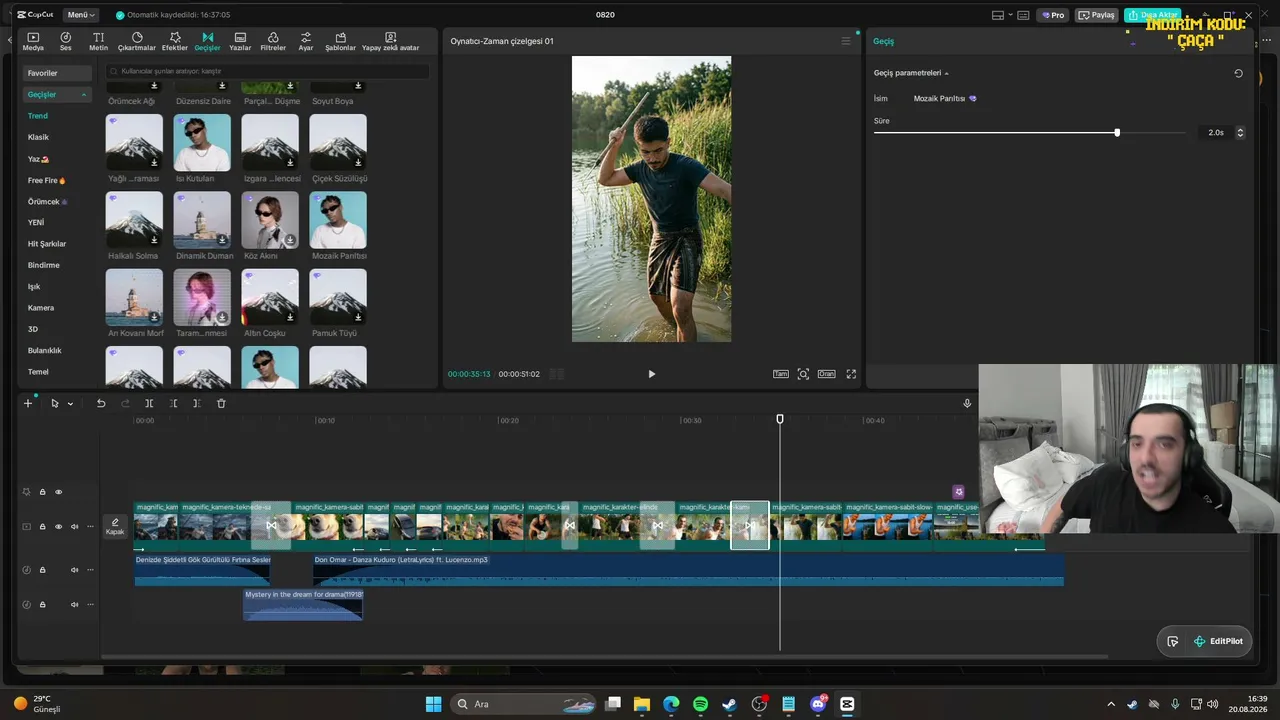Open the Yapay zekâ avatar panel

click(391, 41)
